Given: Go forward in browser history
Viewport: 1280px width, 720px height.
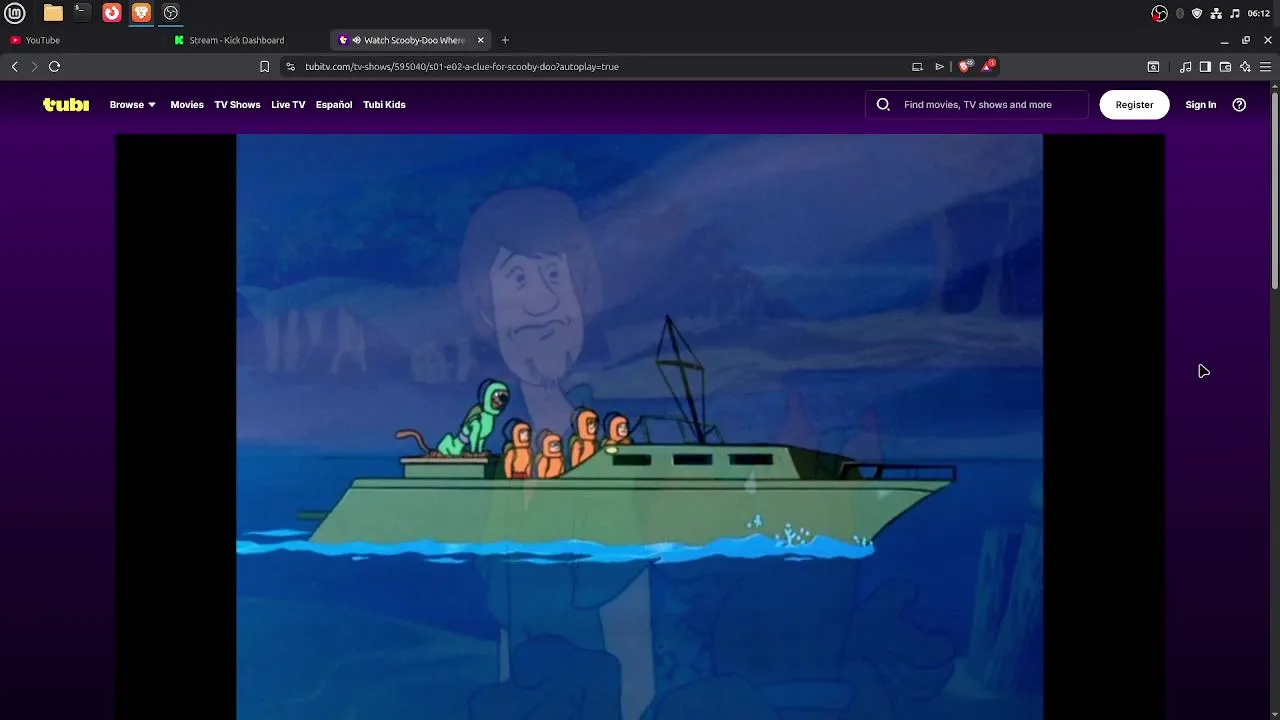Looking at the screenshot, I should pos(34,66).
